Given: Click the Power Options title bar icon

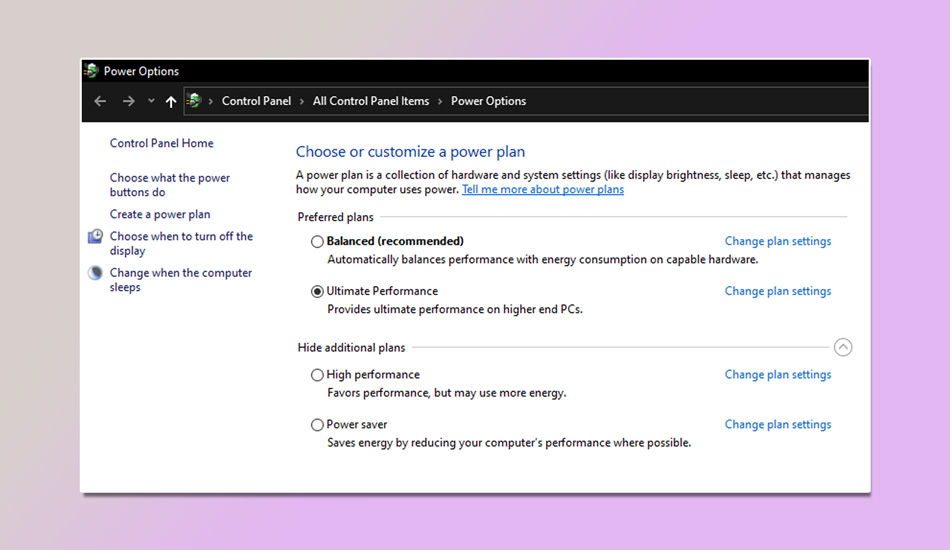Looking at the screenshot, I should (92, 71).
